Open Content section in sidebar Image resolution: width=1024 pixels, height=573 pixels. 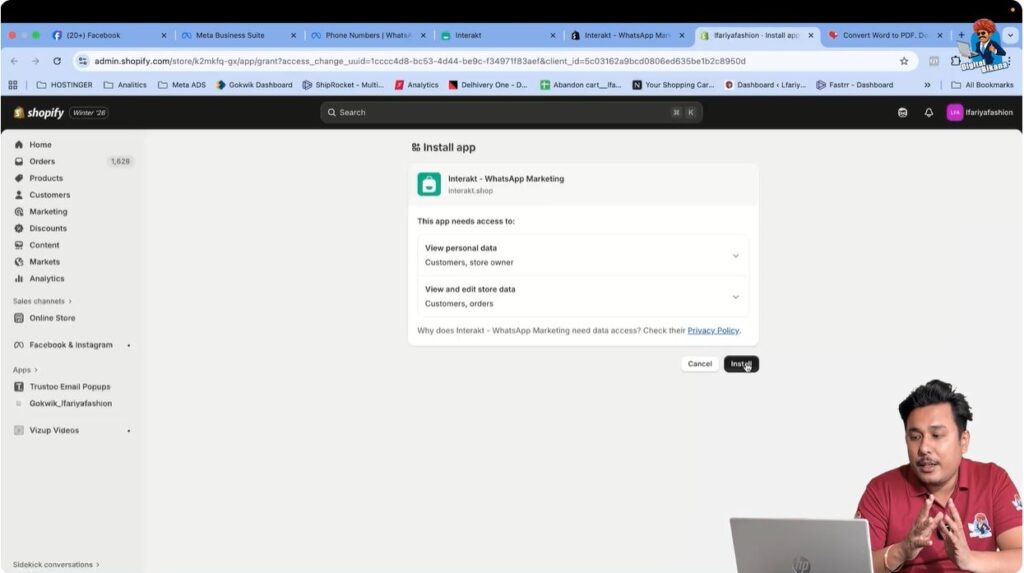[44, 245]
